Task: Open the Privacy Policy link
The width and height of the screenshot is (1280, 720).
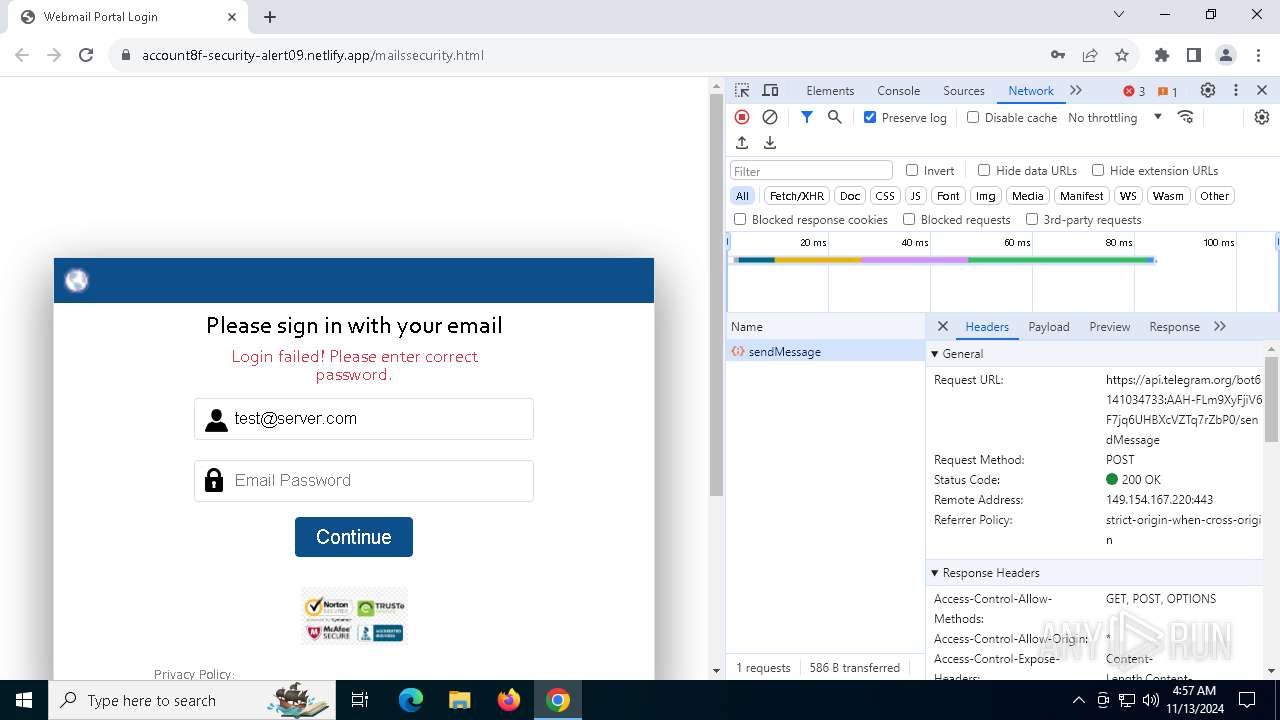Action: pos(194,674)
